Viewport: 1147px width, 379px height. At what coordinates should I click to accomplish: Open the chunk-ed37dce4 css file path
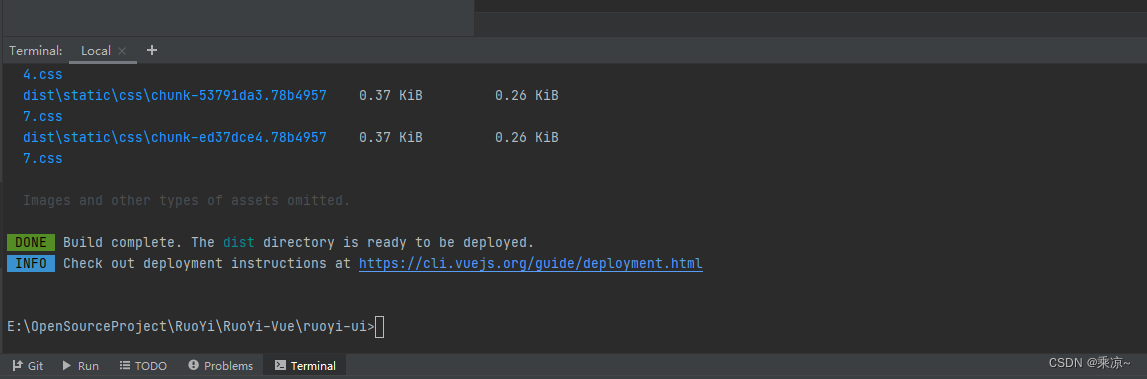tap(175, 138)
